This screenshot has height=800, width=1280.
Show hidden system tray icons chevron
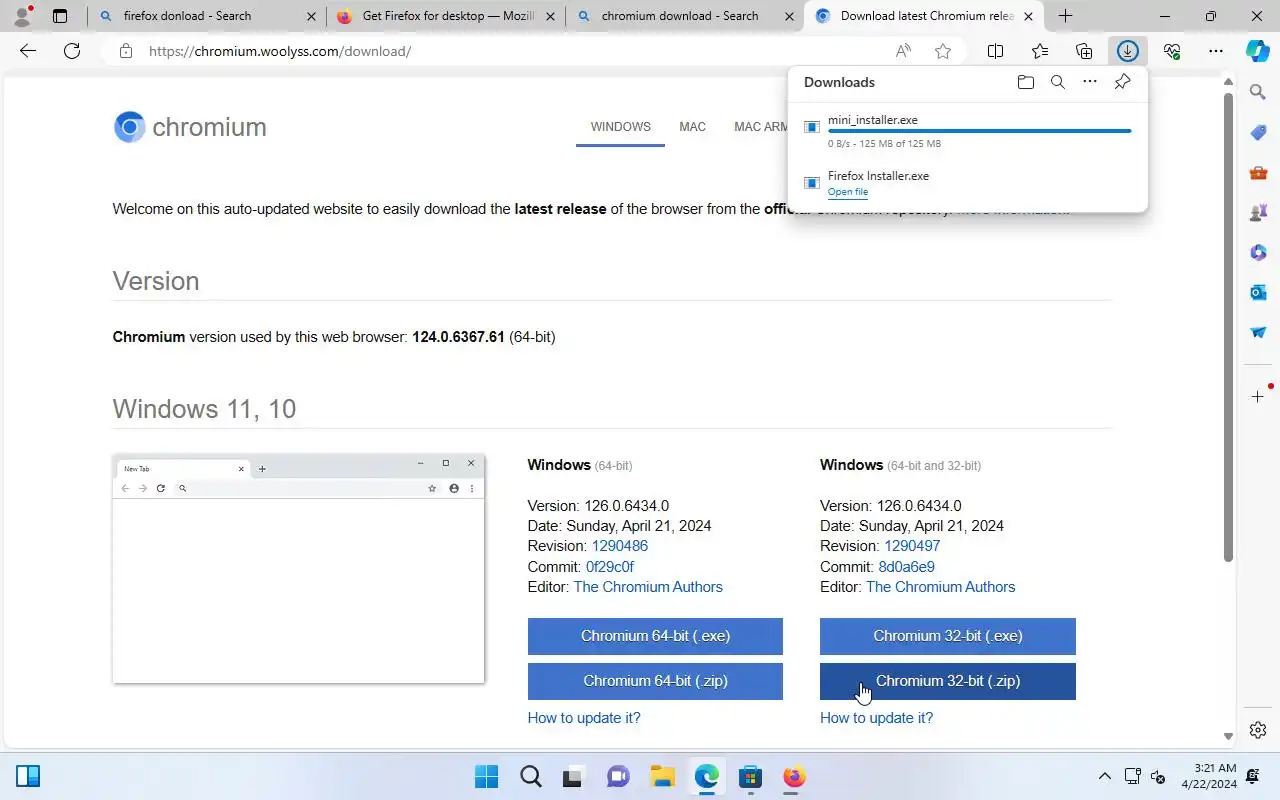tap(1105, 776)
